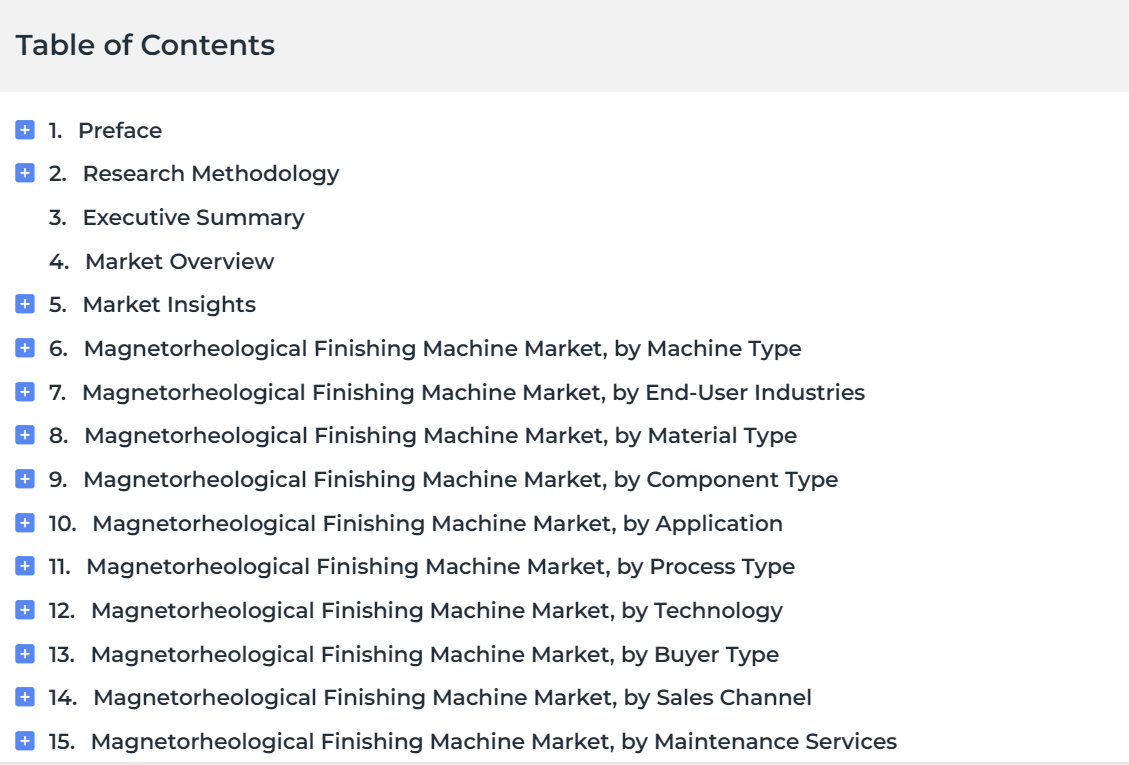Image resolution: width=1129 pixels, height=765 pixels.
Task: Toggle plus icon for Process Type chapter
Action: (24, 566)
